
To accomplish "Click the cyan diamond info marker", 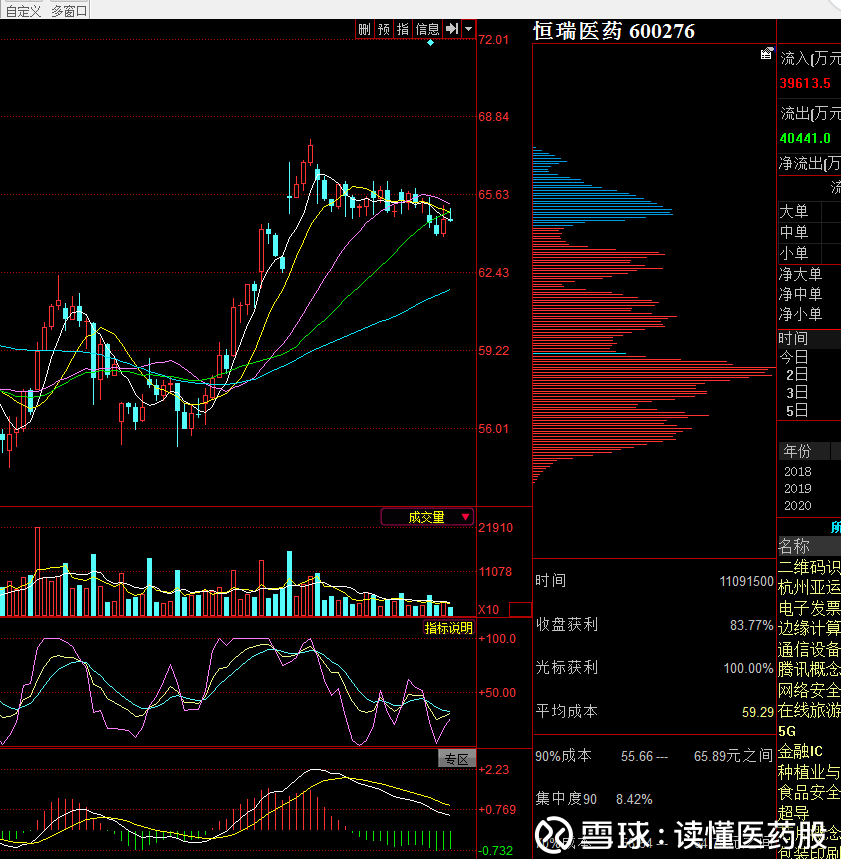I will [431, 43].
